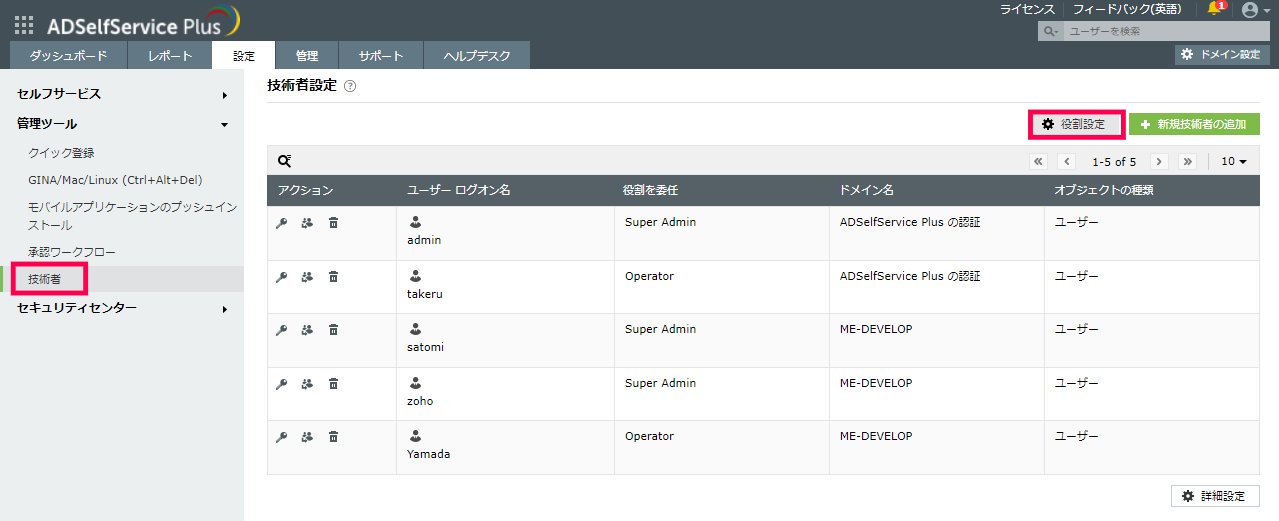Screen dimensions: 1279x521
Task: Click the 役割設定 button
Action: [1075, 124]
